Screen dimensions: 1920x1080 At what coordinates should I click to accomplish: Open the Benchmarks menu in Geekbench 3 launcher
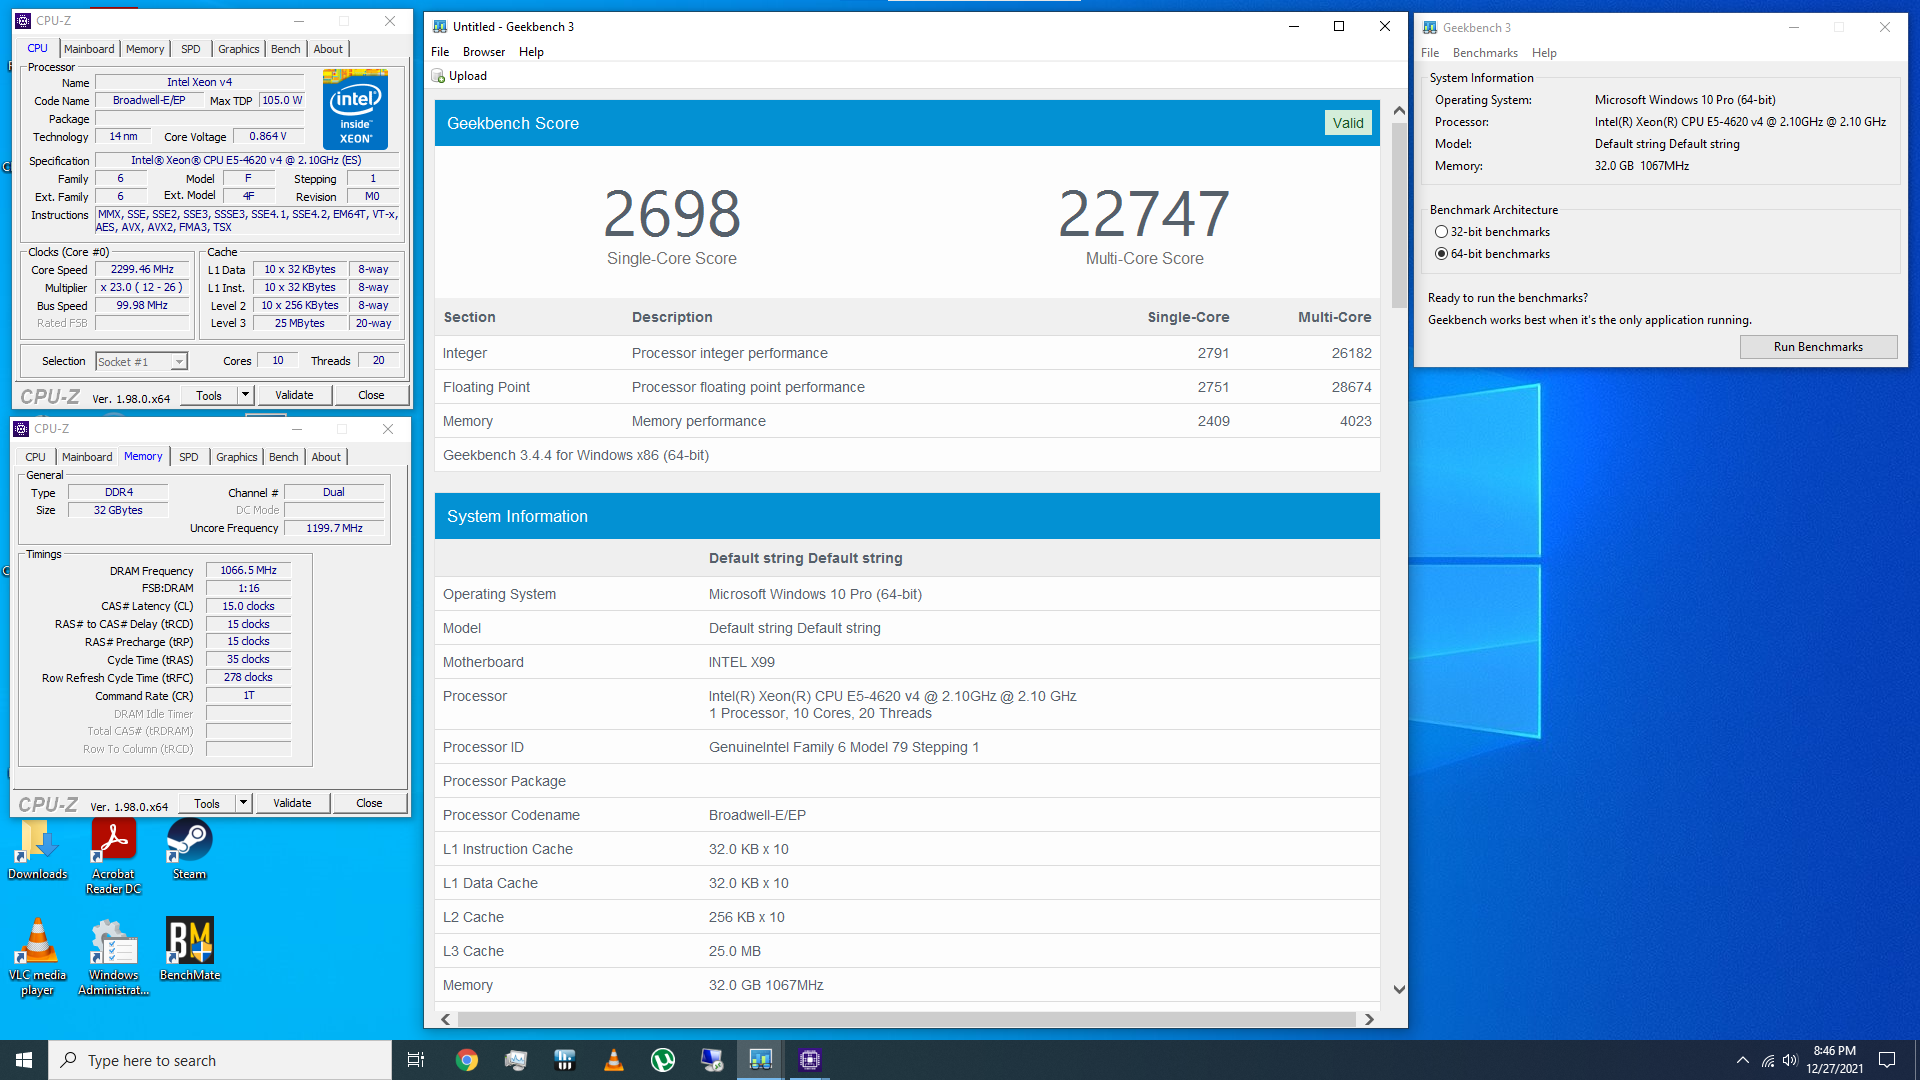tap(1485, 53)
